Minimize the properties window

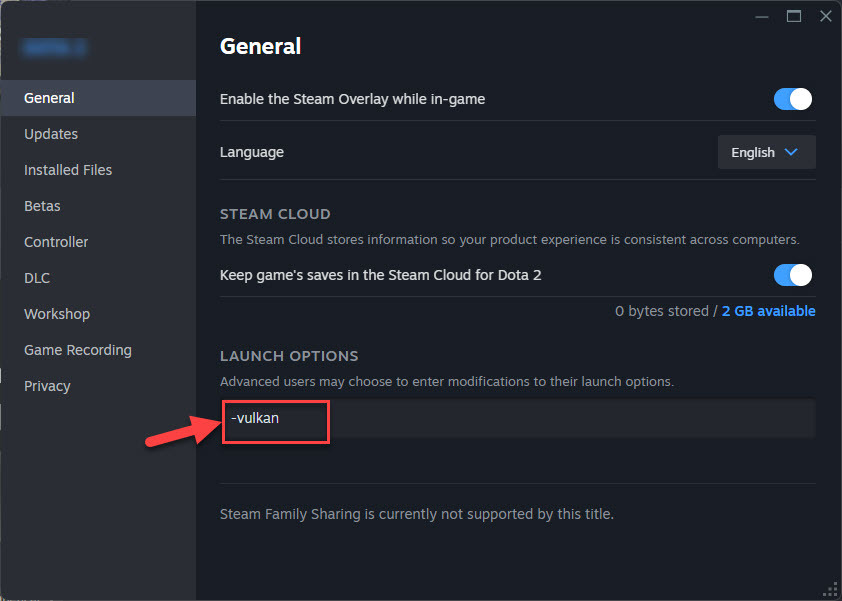pos(762,16)
